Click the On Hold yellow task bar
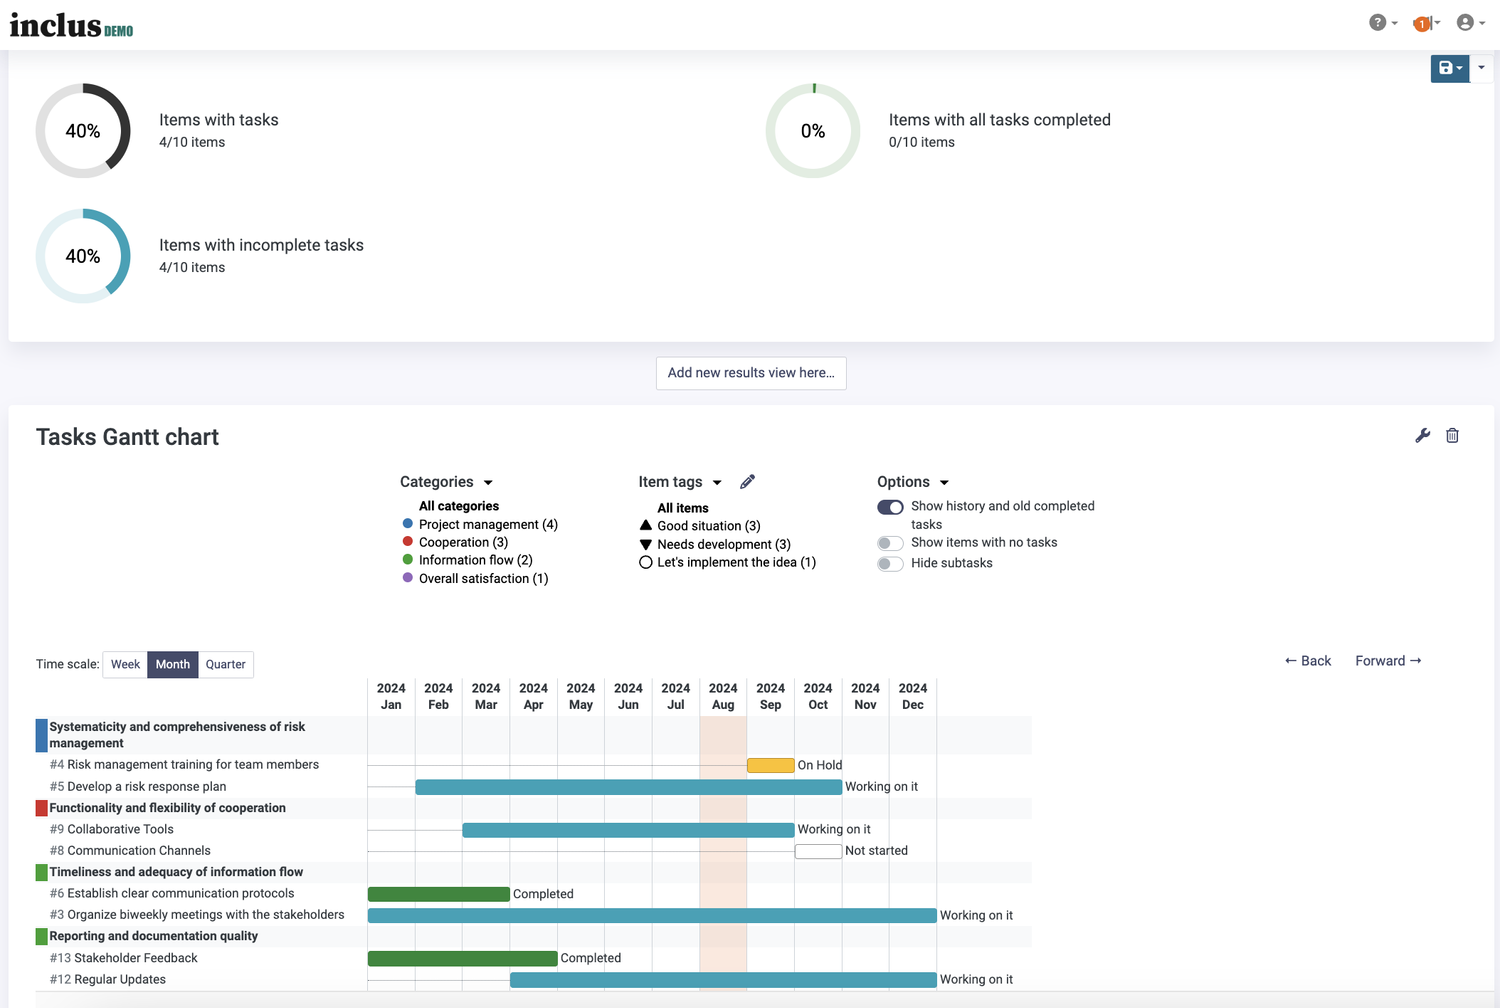Viewport: 1500px width, 1008px height. click(771, 765)
